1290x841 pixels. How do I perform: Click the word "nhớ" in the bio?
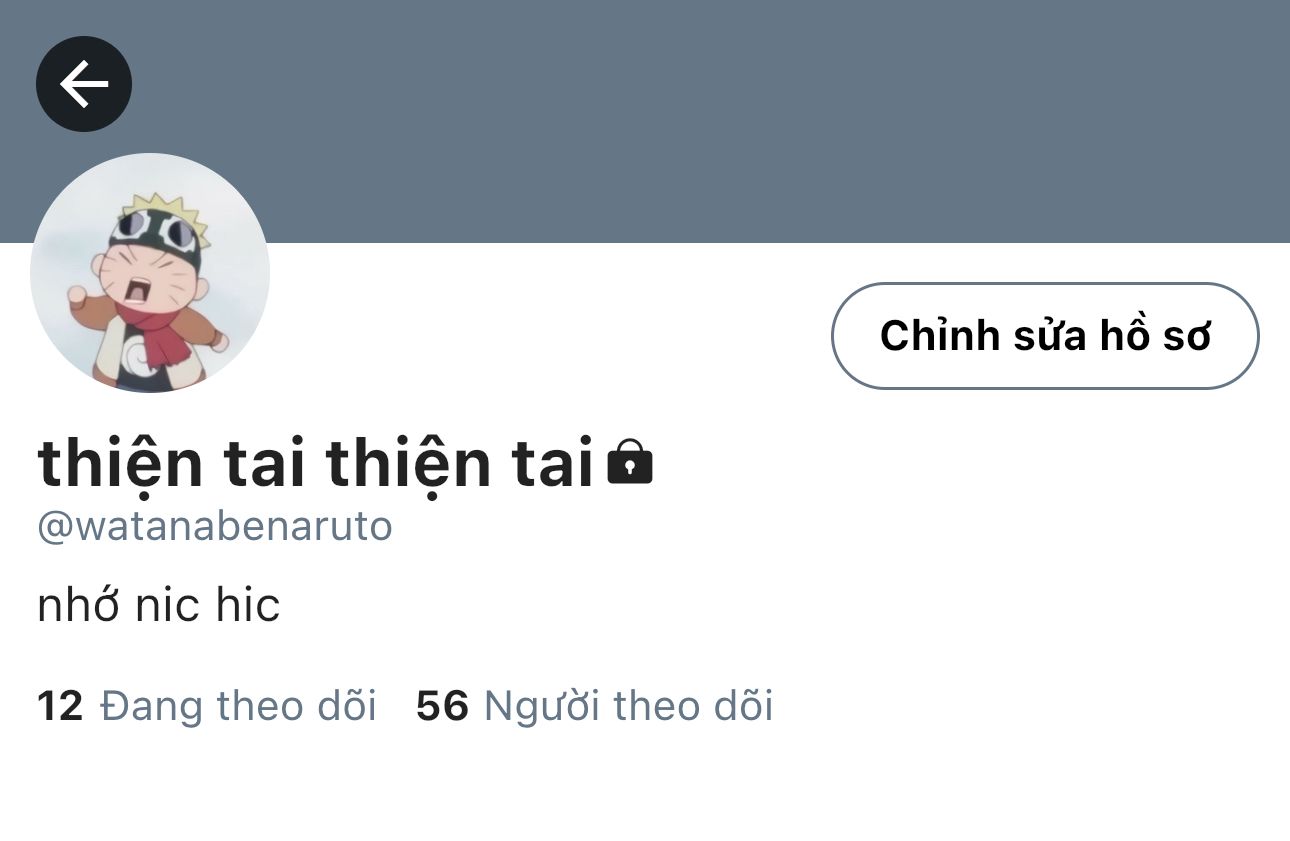pos(78,606)
